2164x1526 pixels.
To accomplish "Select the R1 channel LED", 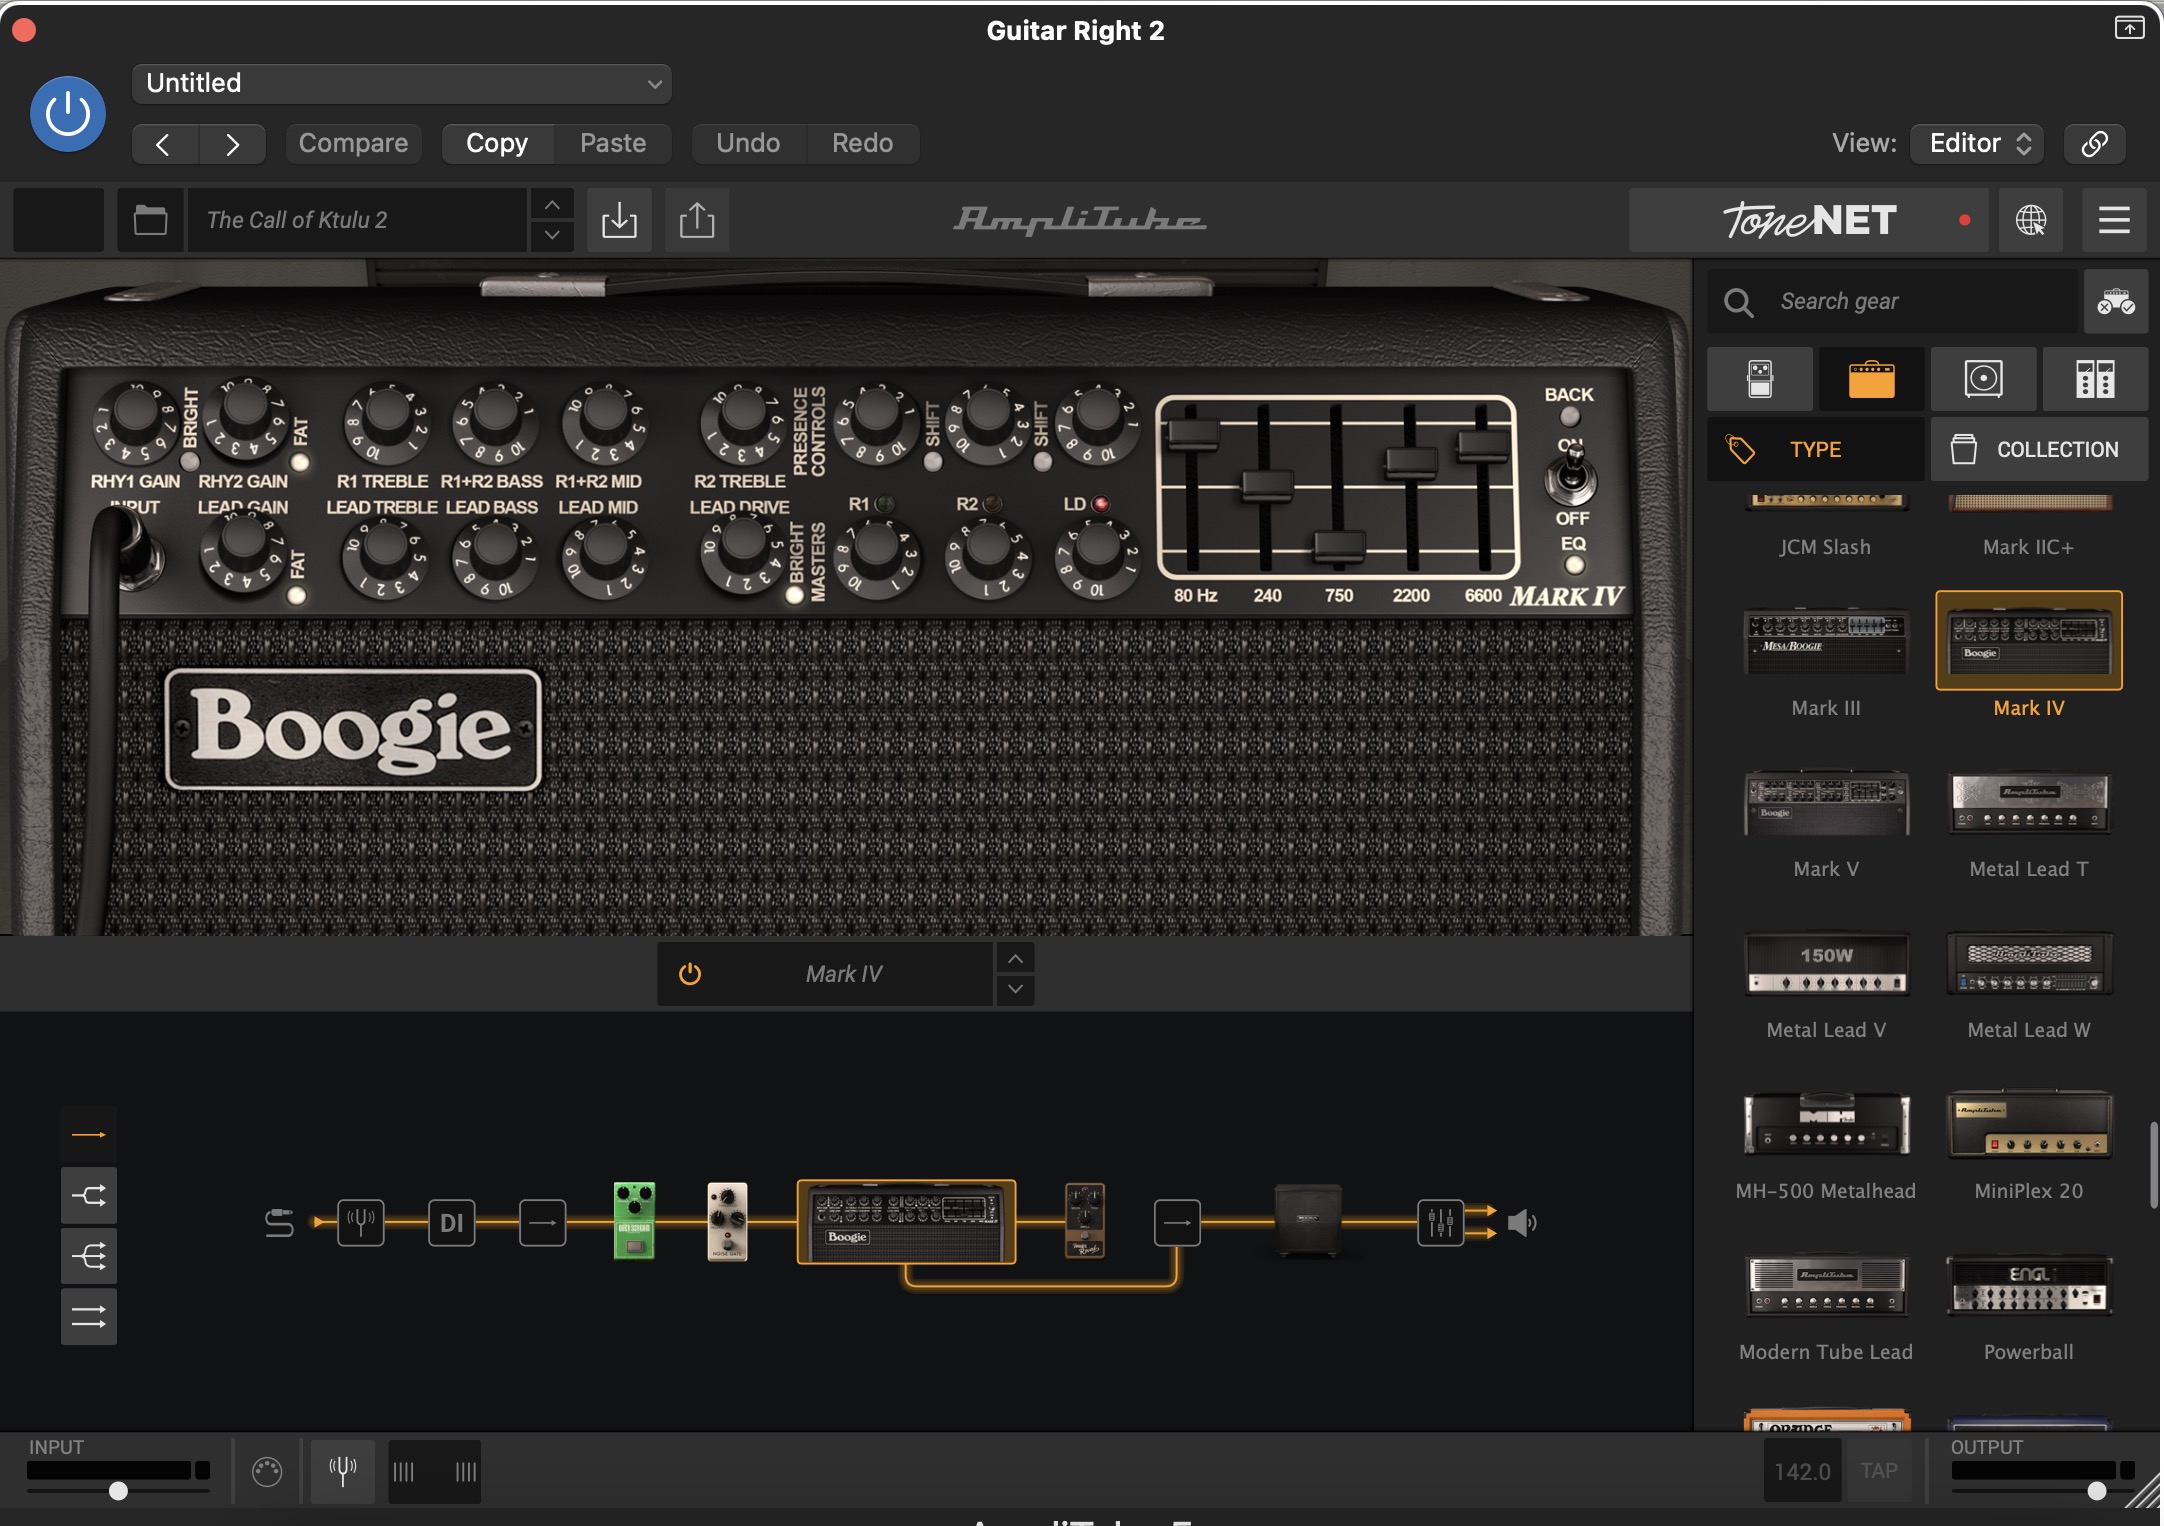I will [885, 504].
